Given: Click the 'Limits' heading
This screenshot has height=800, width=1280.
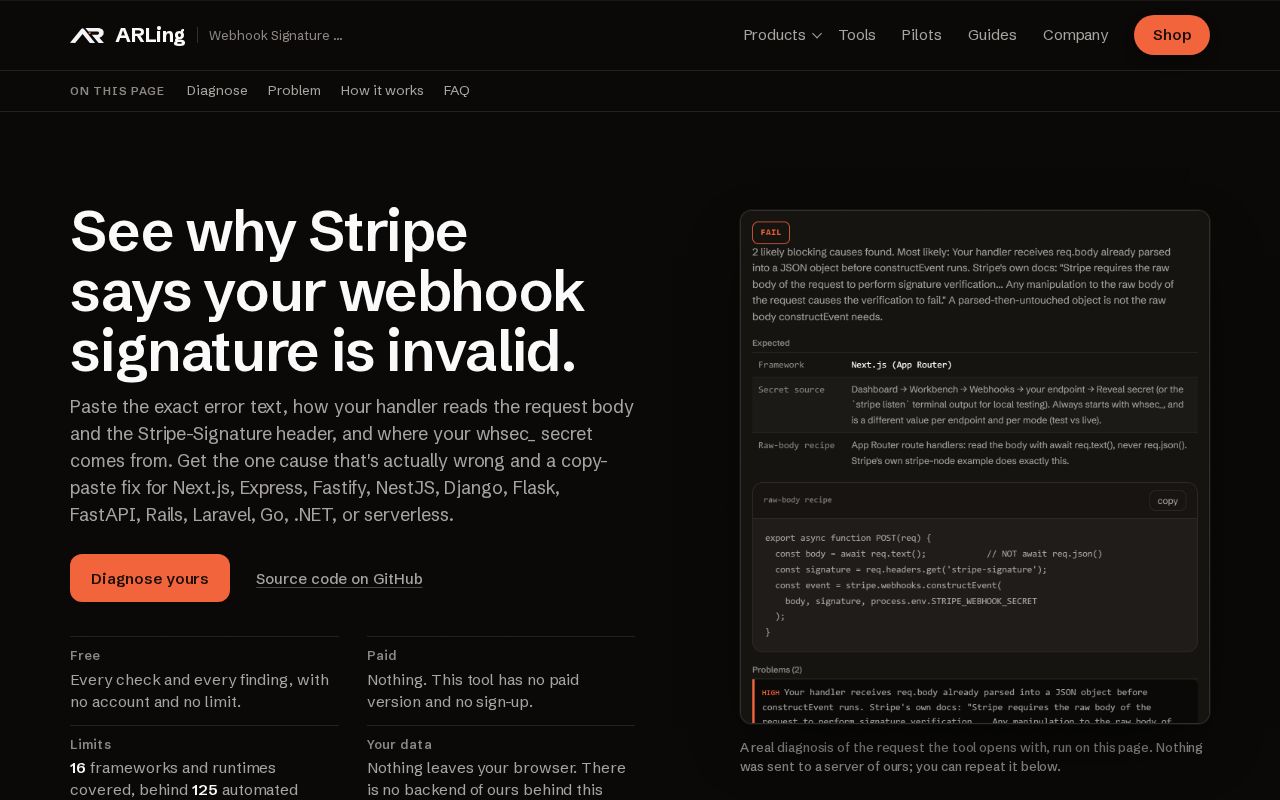Looking at the screenshot, I should [x=91, y=744].
